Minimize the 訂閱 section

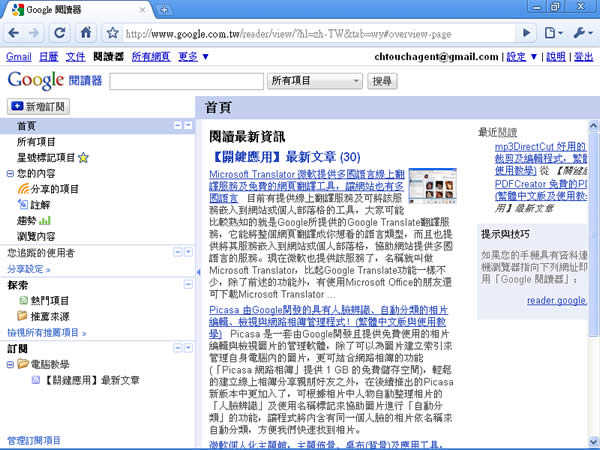[x=178, y=348]
